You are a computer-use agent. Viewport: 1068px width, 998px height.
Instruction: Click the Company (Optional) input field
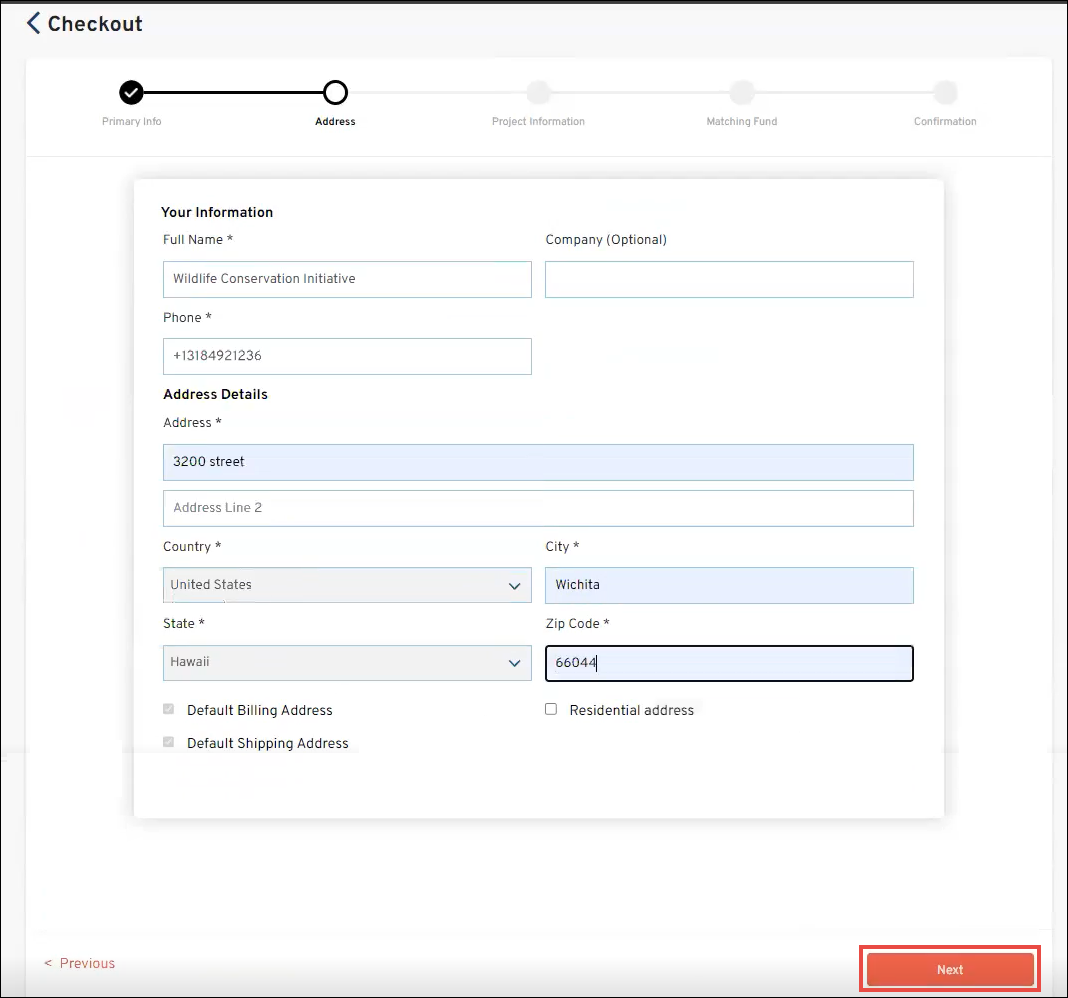tap(728, 279)
